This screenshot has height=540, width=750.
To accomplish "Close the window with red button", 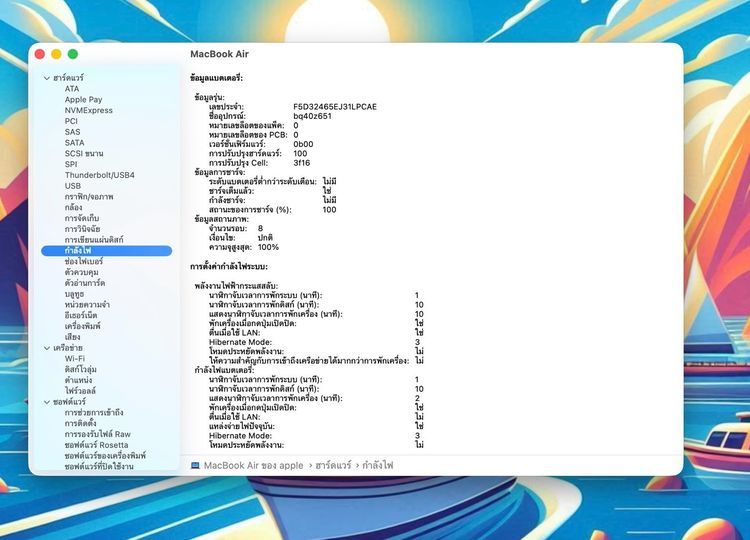I will 40,54.
